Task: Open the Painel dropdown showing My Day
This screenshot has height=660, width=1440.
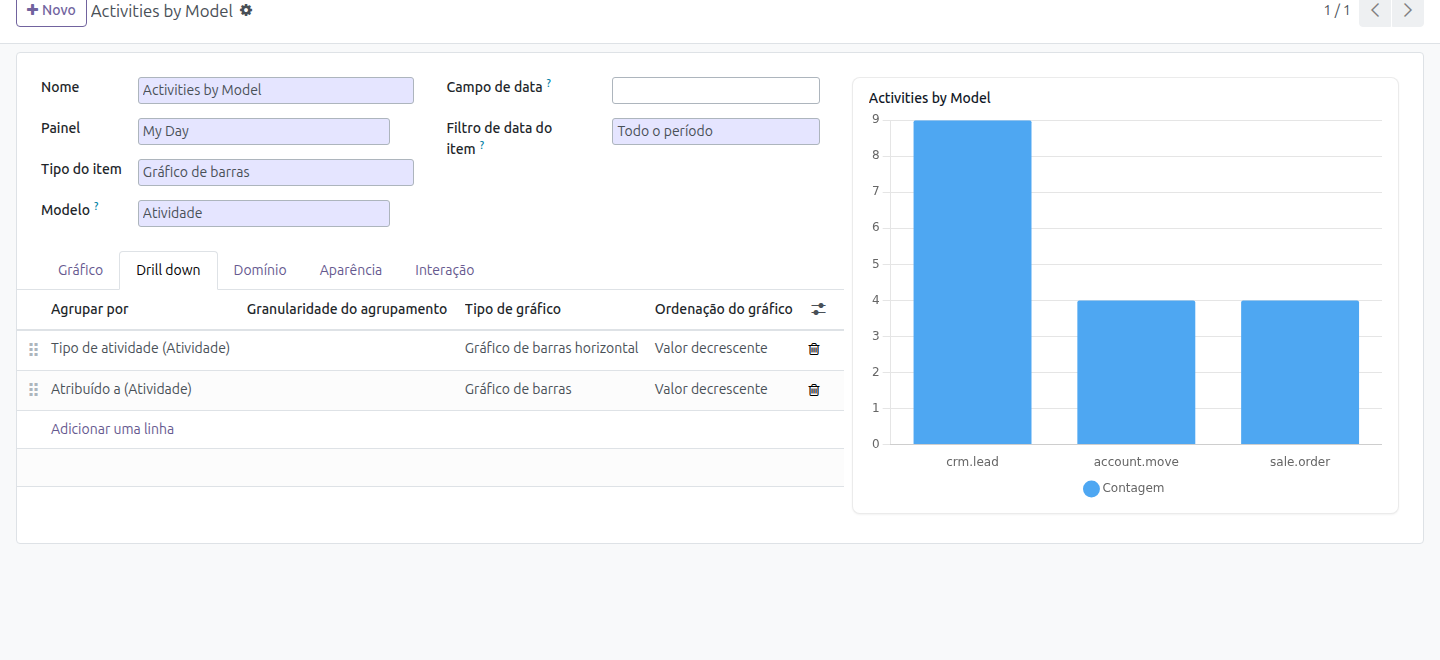Action: (264, 131)
